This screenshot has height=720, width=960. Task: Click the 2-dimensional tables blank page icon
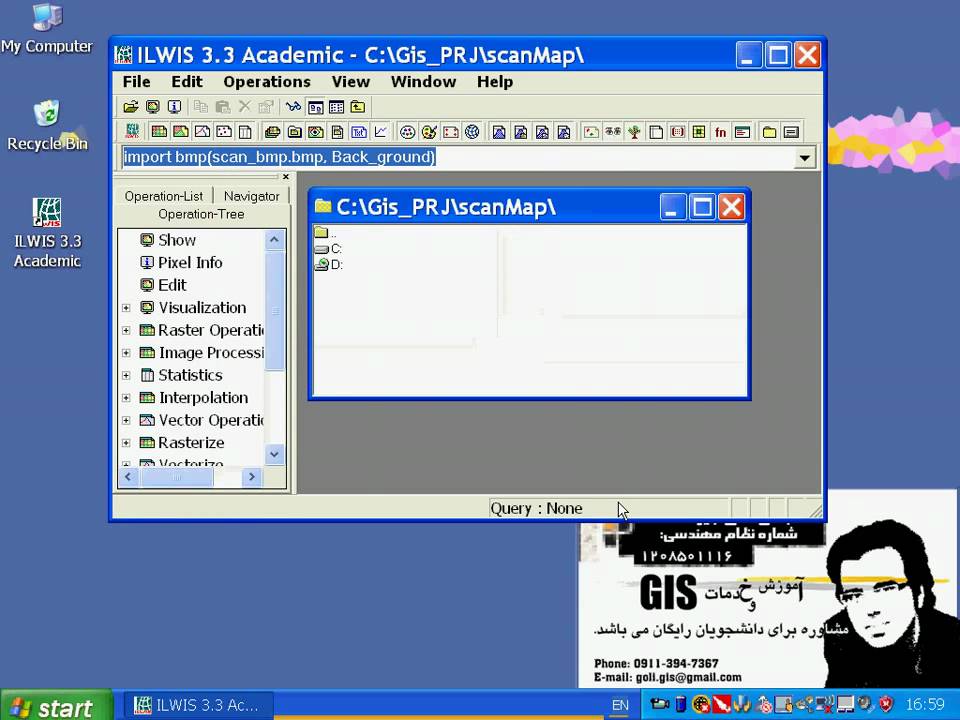pos(656,132)
